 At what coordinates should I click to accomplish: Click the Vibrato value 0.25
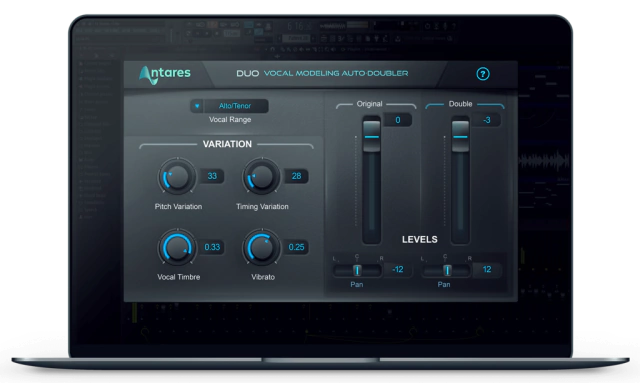click(x=296, y=247)
